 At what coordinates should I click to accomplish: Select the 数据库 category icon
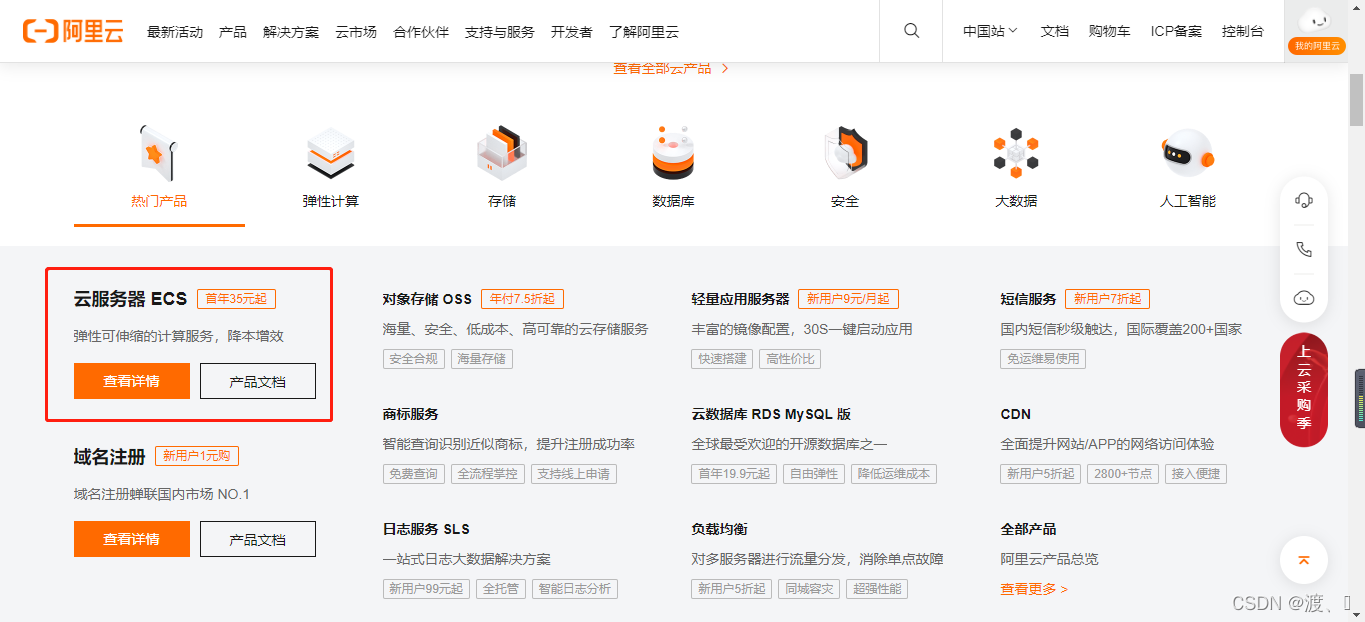pyautogui.click(x=673, y=153)
